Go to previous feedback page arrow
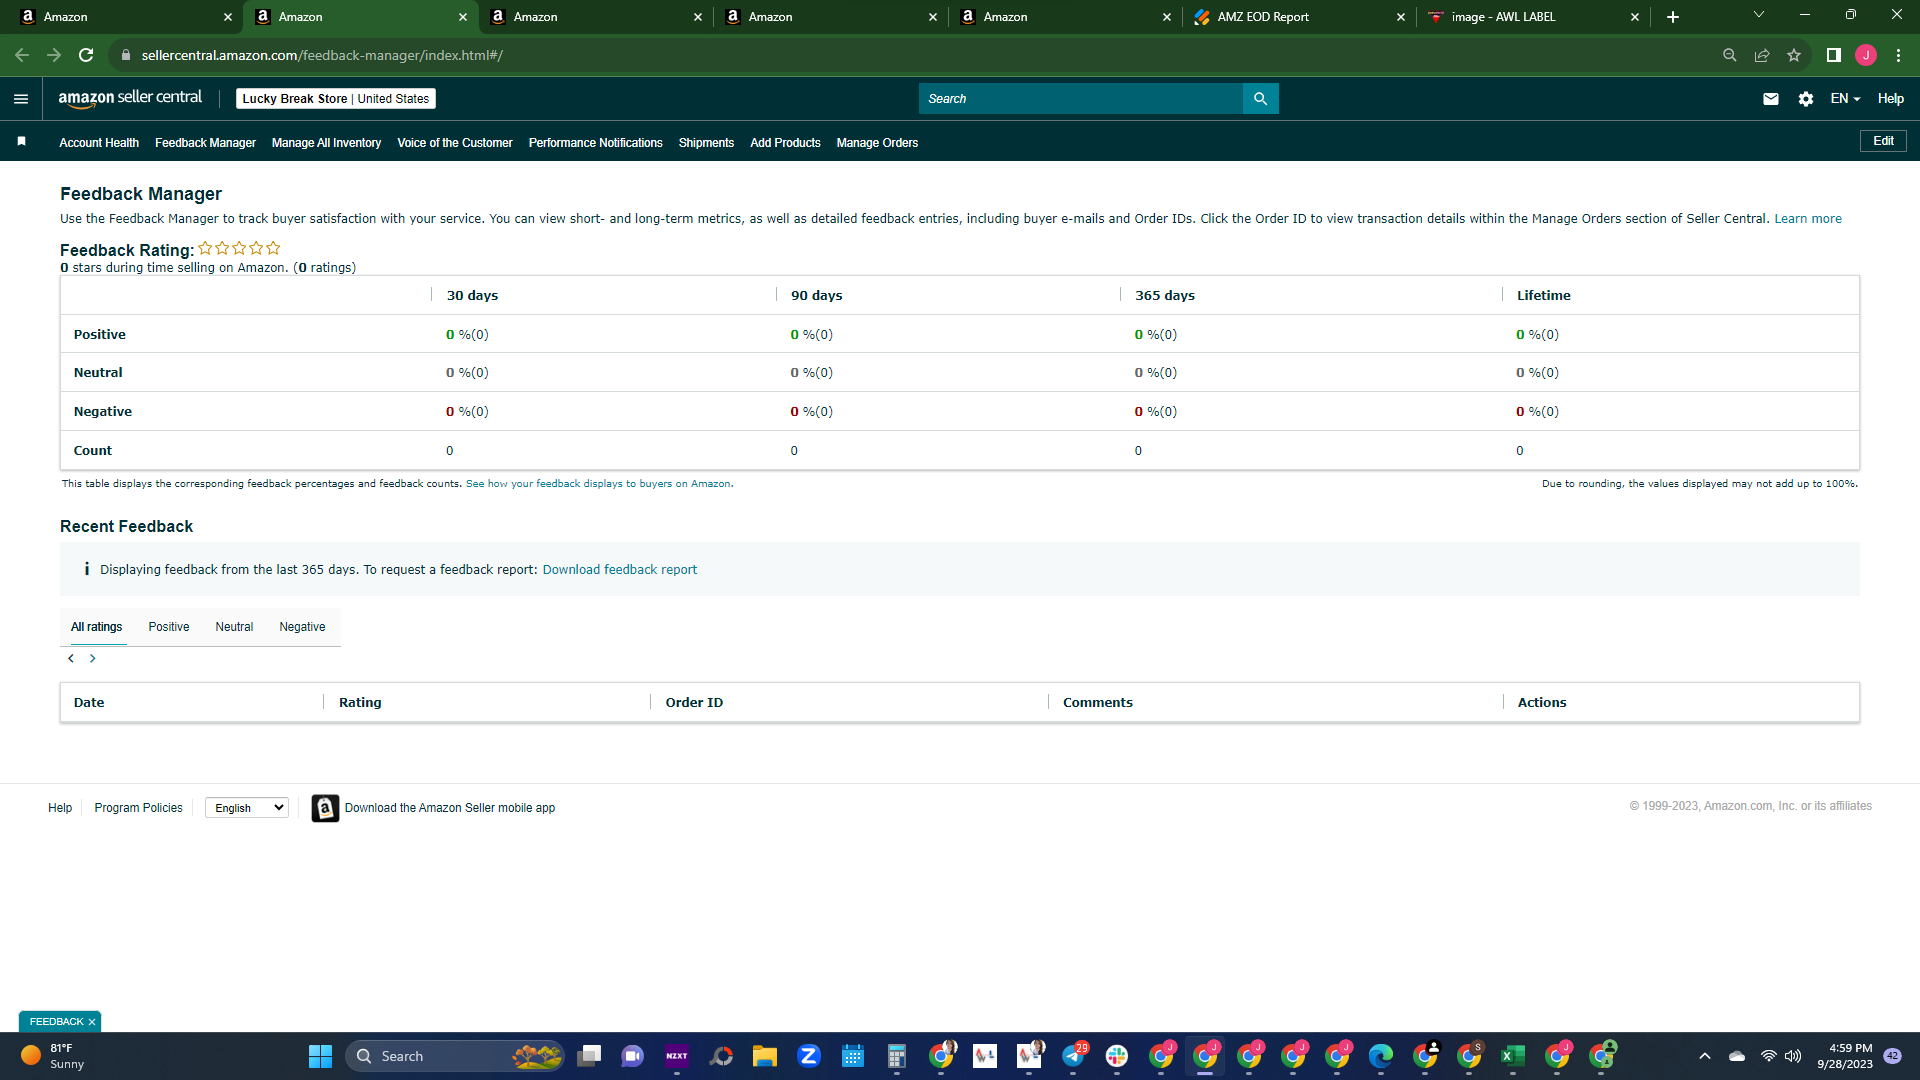1920x1080 pixels. (71, 658)
